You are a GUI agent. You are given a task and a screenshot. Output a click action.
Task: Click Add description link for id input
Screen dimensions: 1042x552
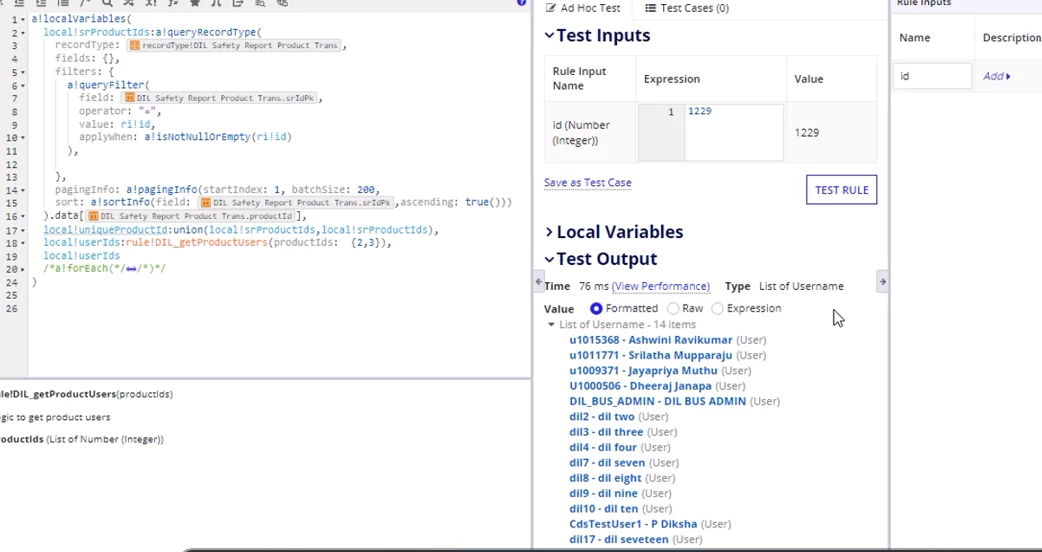point(996,76)
